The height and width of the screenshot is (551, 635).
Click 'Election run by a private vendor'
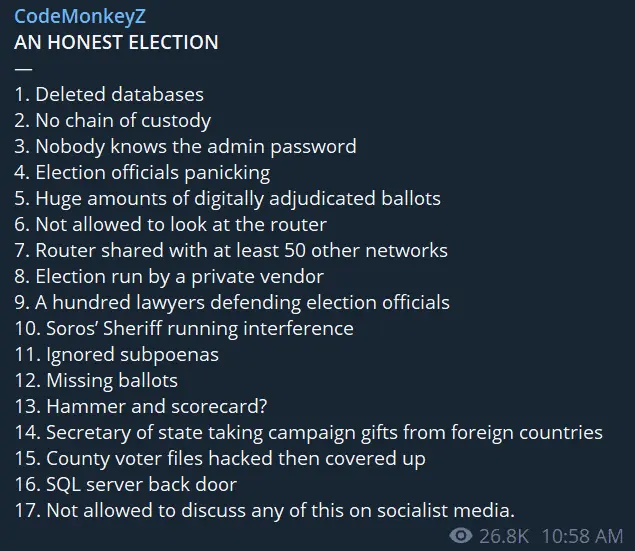tap(169, 277)
